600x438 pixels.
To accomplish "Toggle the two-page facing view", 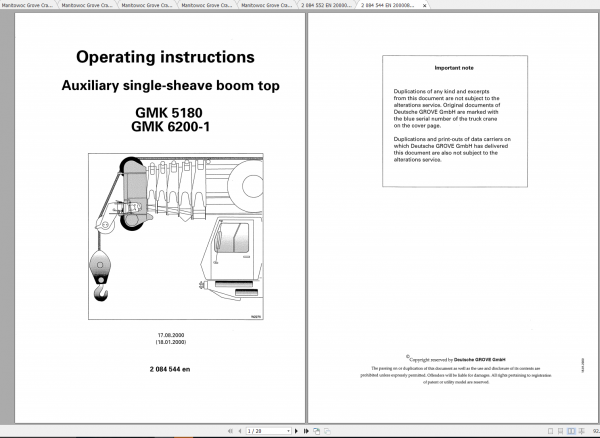I will coord(571,431).
